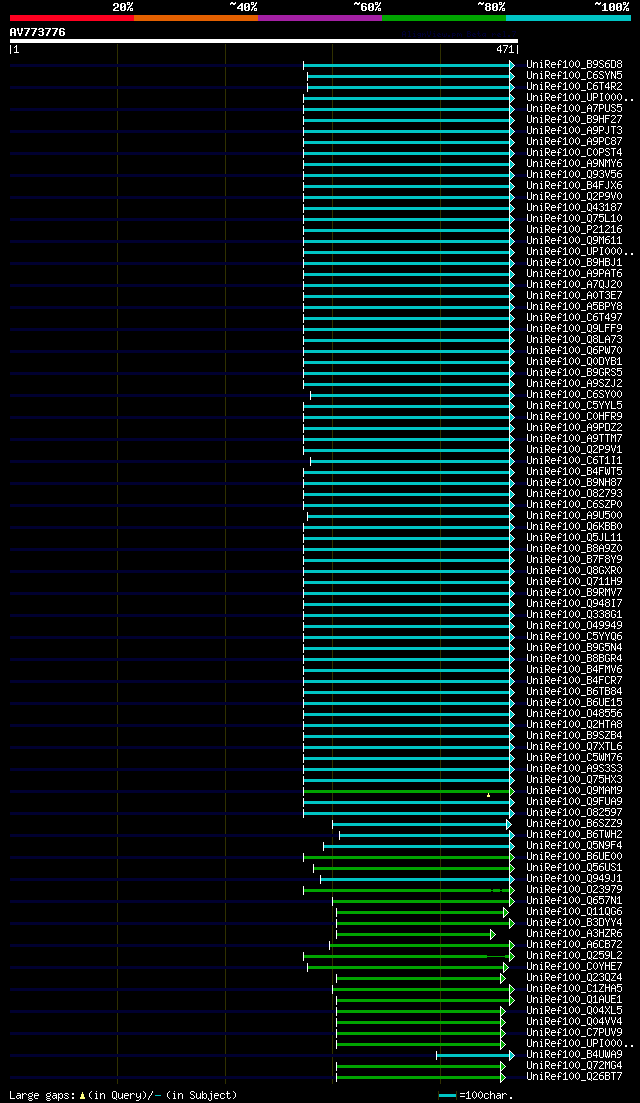Select hit UniRef100_B9G5N4

tap(574, 647)
